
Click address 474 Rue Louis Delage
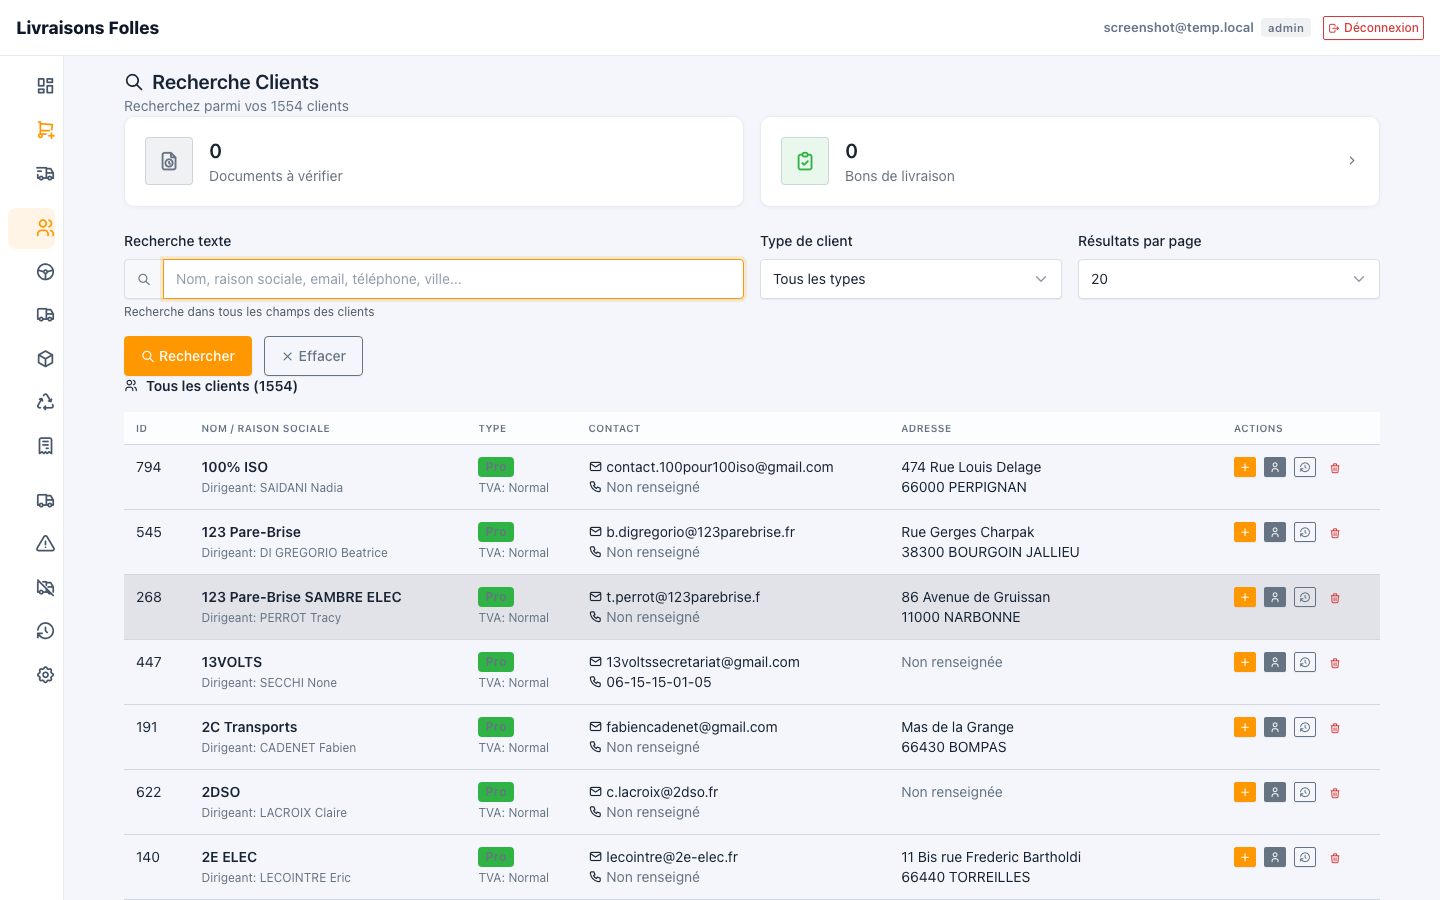971,467
